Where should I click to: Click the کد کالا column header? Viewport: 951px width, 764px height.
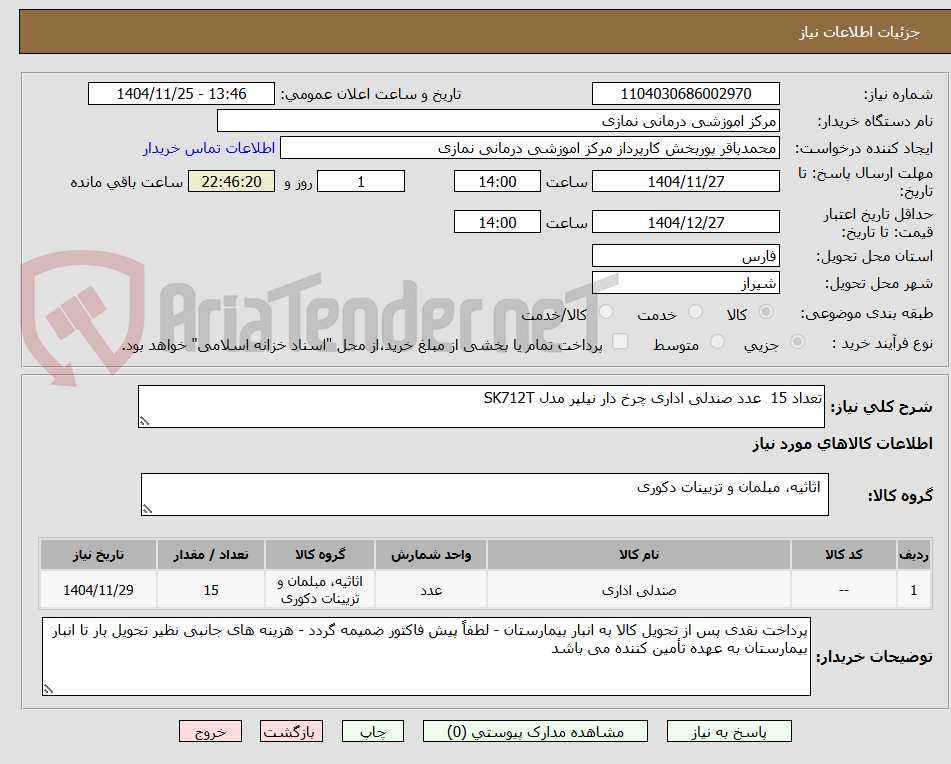pyautogui.click(x=844, y=555)
